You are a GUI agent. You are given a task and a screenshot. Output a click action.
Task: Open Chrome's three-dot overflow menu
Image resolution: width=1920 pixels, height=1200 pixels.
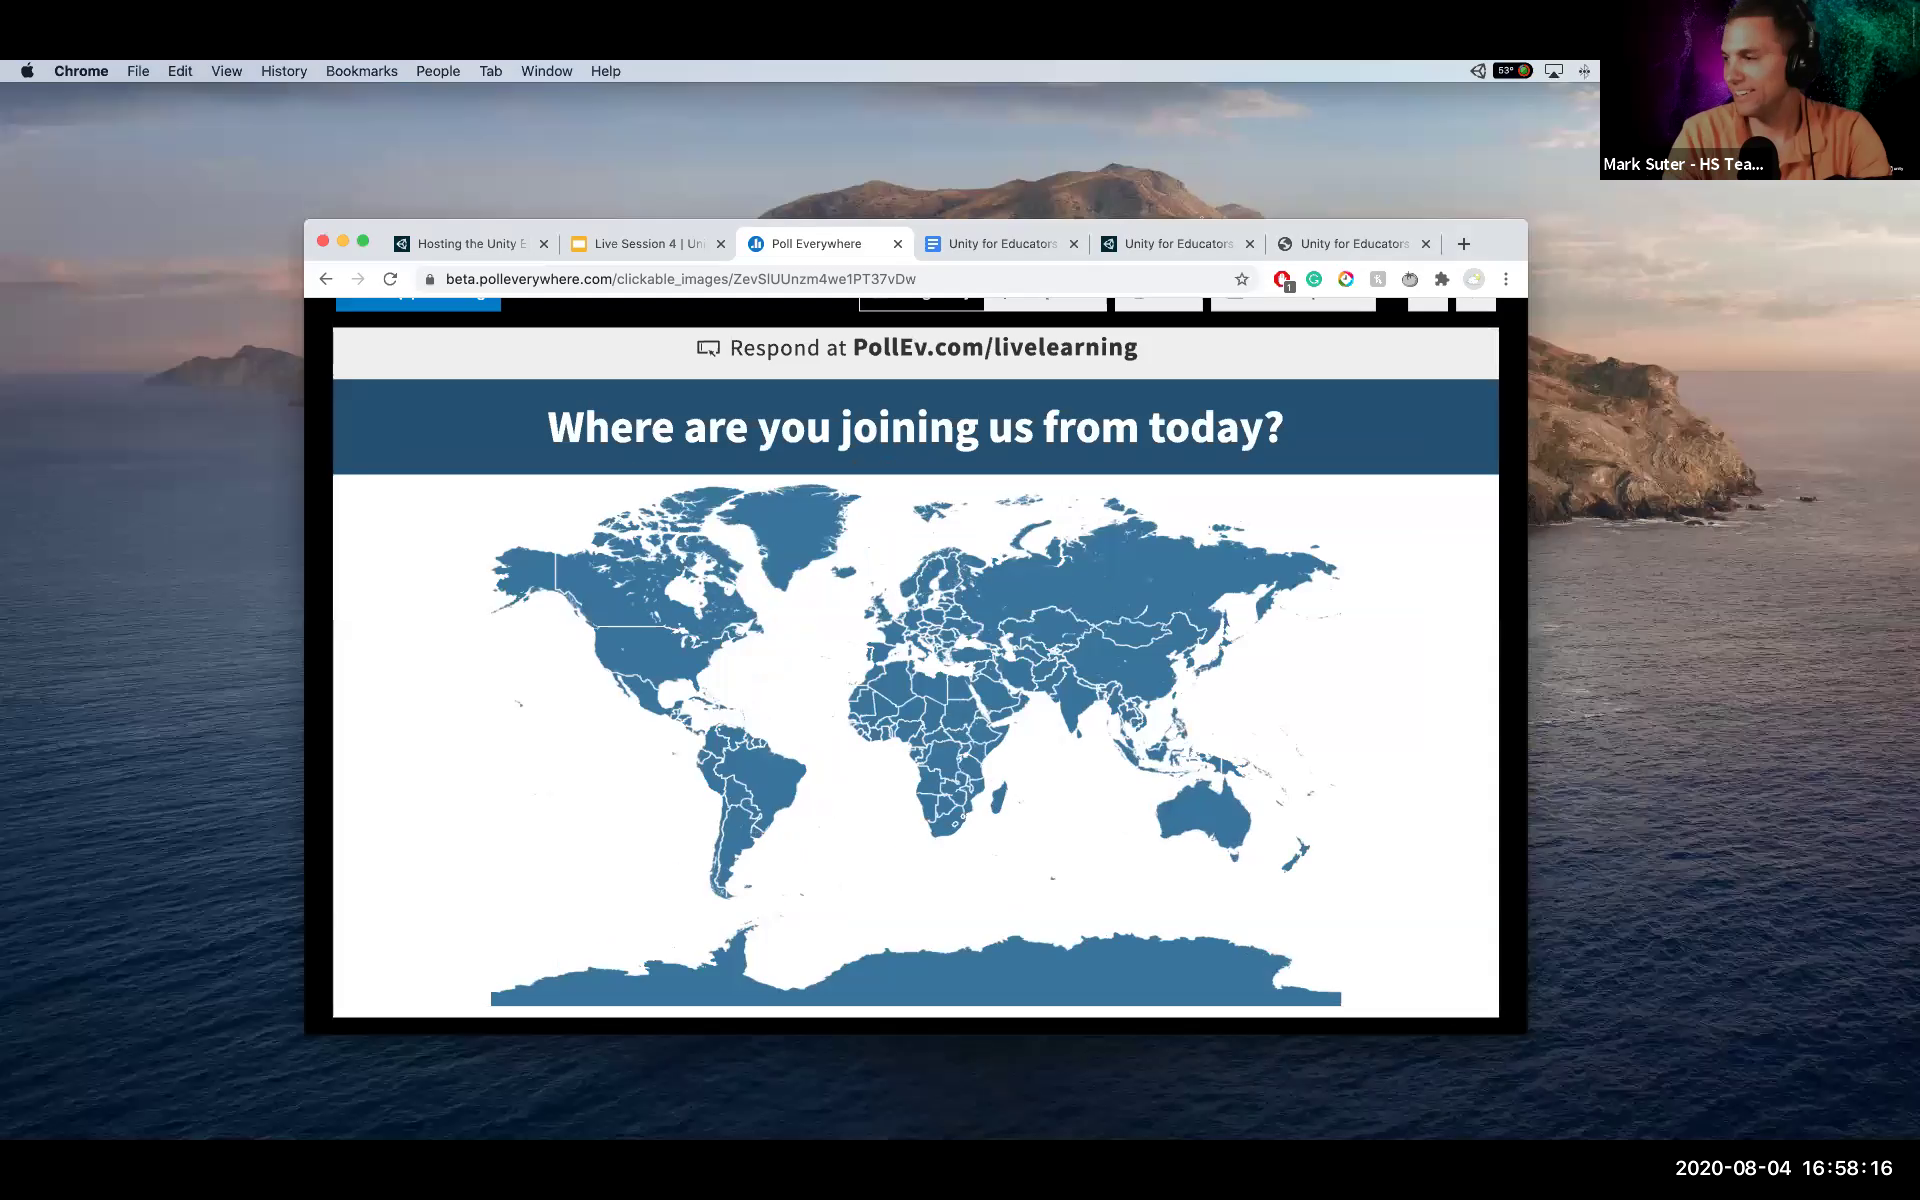point(1506,280)
